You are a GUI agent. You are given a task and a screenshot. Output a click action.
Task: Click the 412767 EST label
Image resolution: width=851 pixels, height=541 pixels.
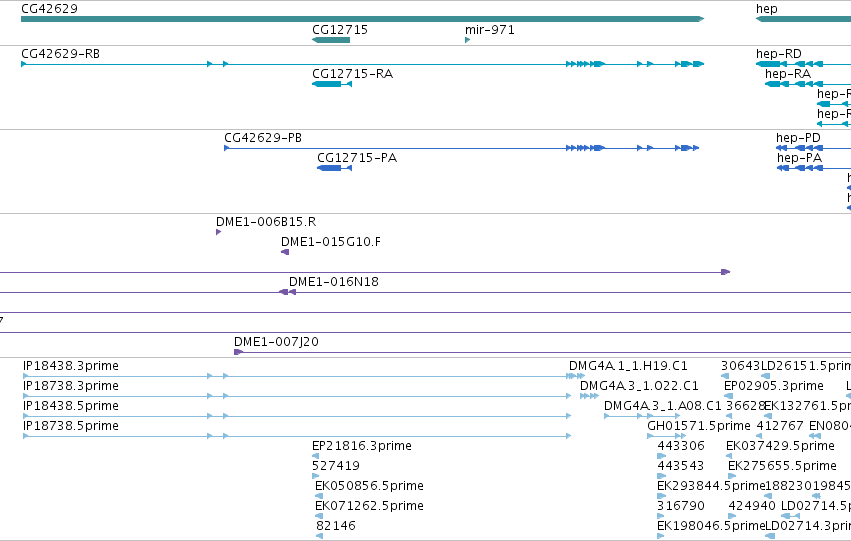(x=780, y=426)
